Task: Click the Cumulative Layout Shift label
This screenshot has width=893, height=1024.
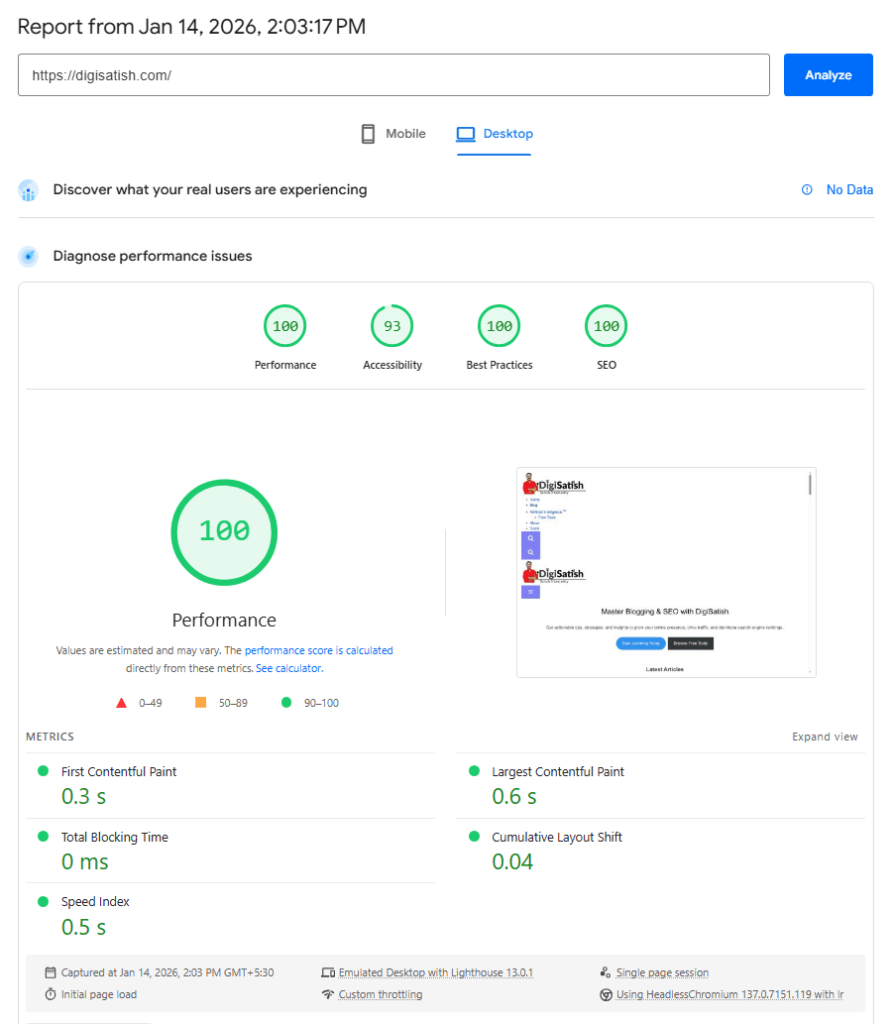Action: (557, 837)
